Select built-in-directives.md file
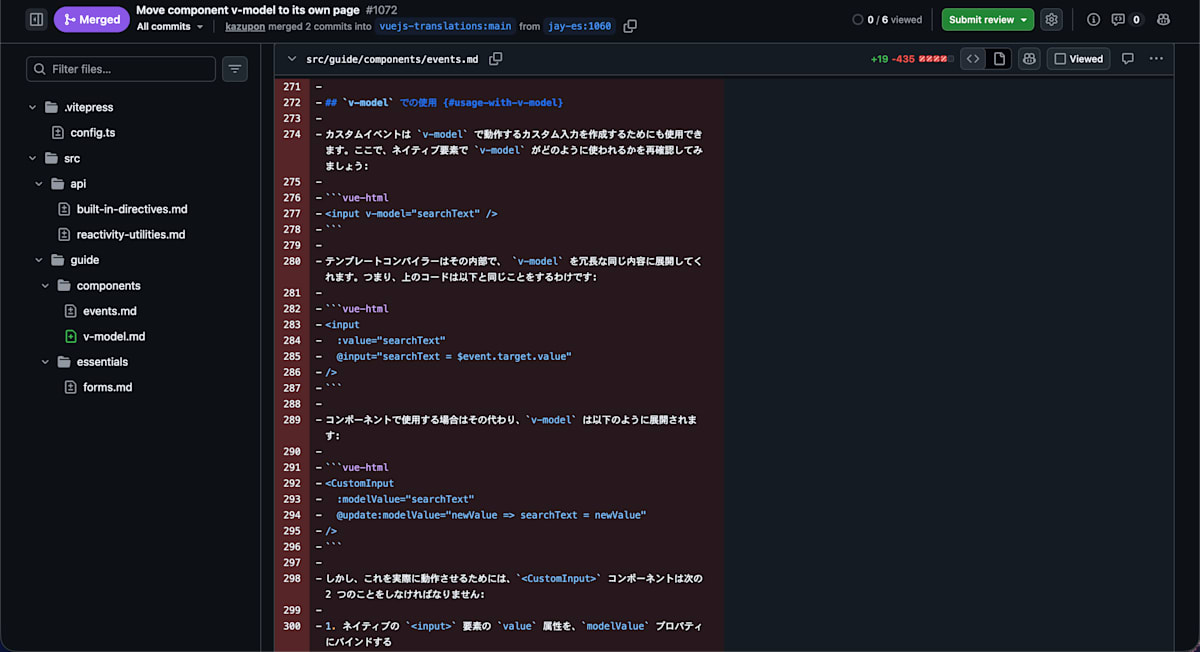This screenshot has width=1200, height=652. coord(131,209)
